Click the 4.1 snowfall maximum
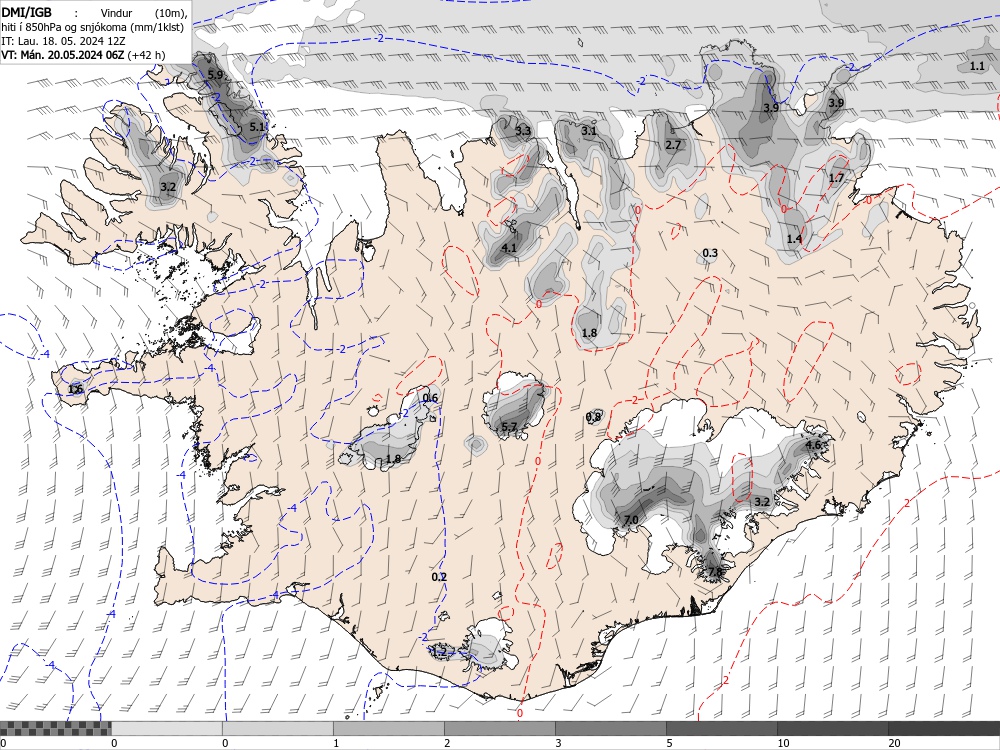The height and width of the screenshot is (750, 1000). (x=509, y=247)
